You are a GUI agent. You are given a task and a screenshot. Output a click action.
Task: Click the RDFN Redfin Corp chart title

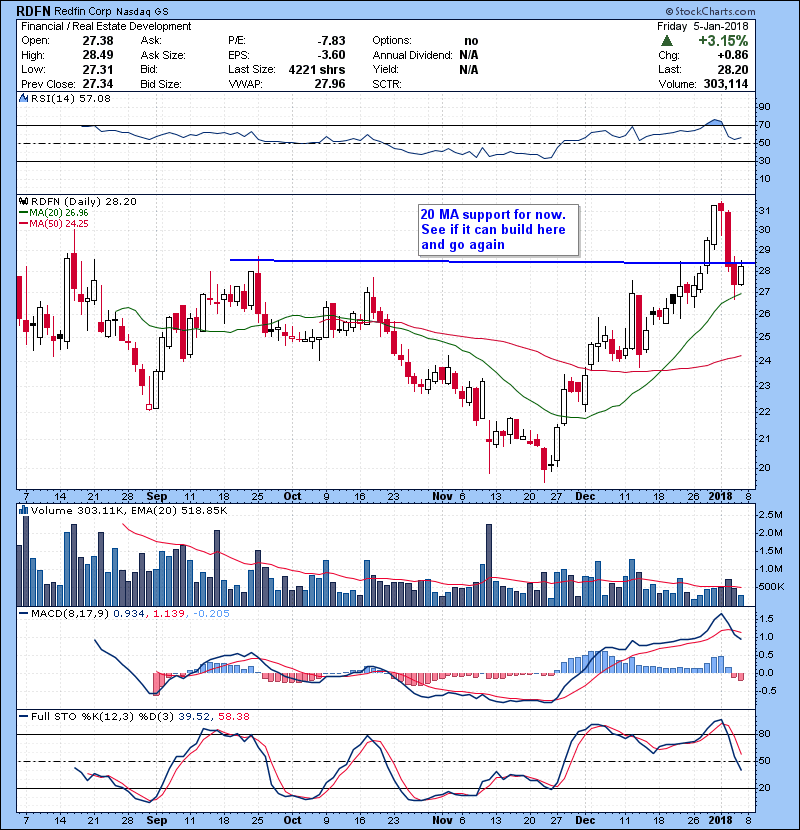[x=92, y=11]
